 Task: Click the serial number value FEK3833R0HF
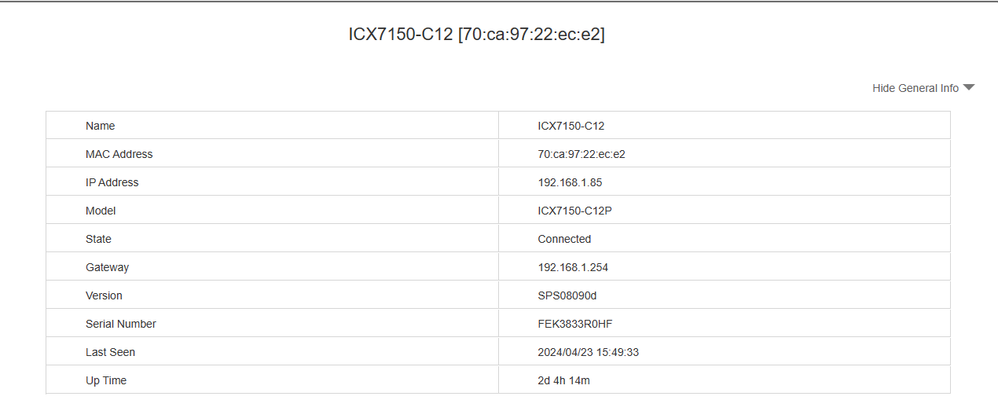click(574, 324)
